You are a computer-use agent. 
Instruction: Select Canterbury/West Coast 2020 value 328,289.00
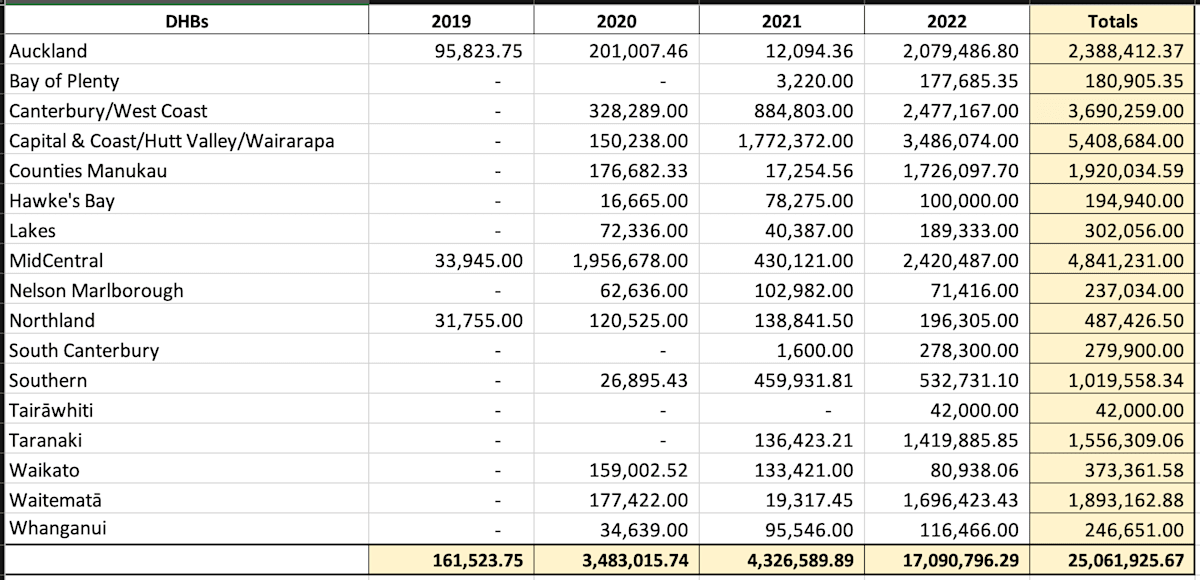point(638,111)
